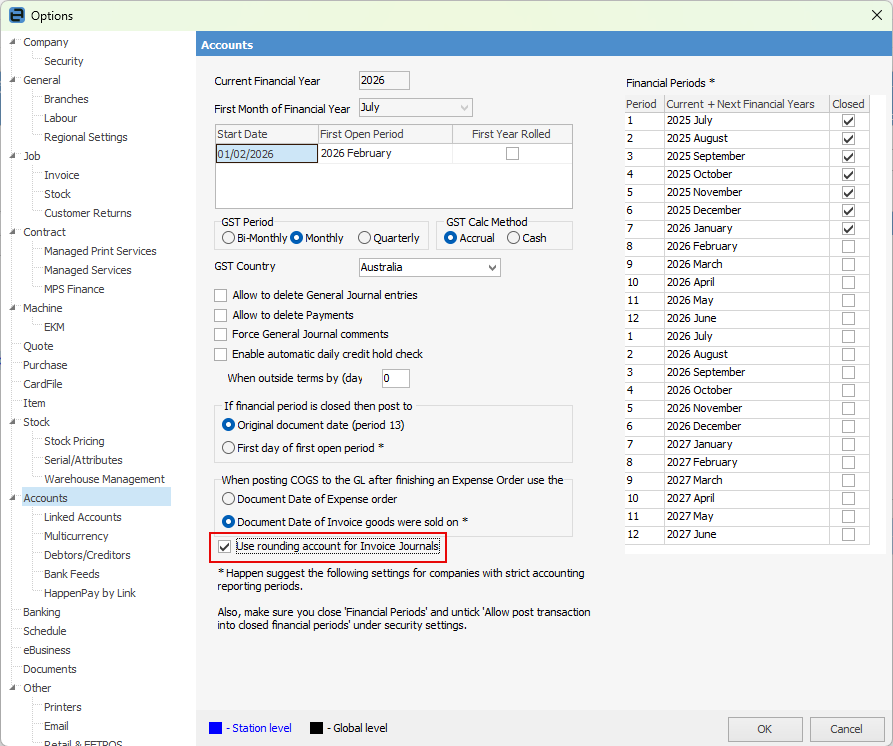The image size is (893, 746).
Task: Collapse the Contract tree node
Action: pos(13,232)
